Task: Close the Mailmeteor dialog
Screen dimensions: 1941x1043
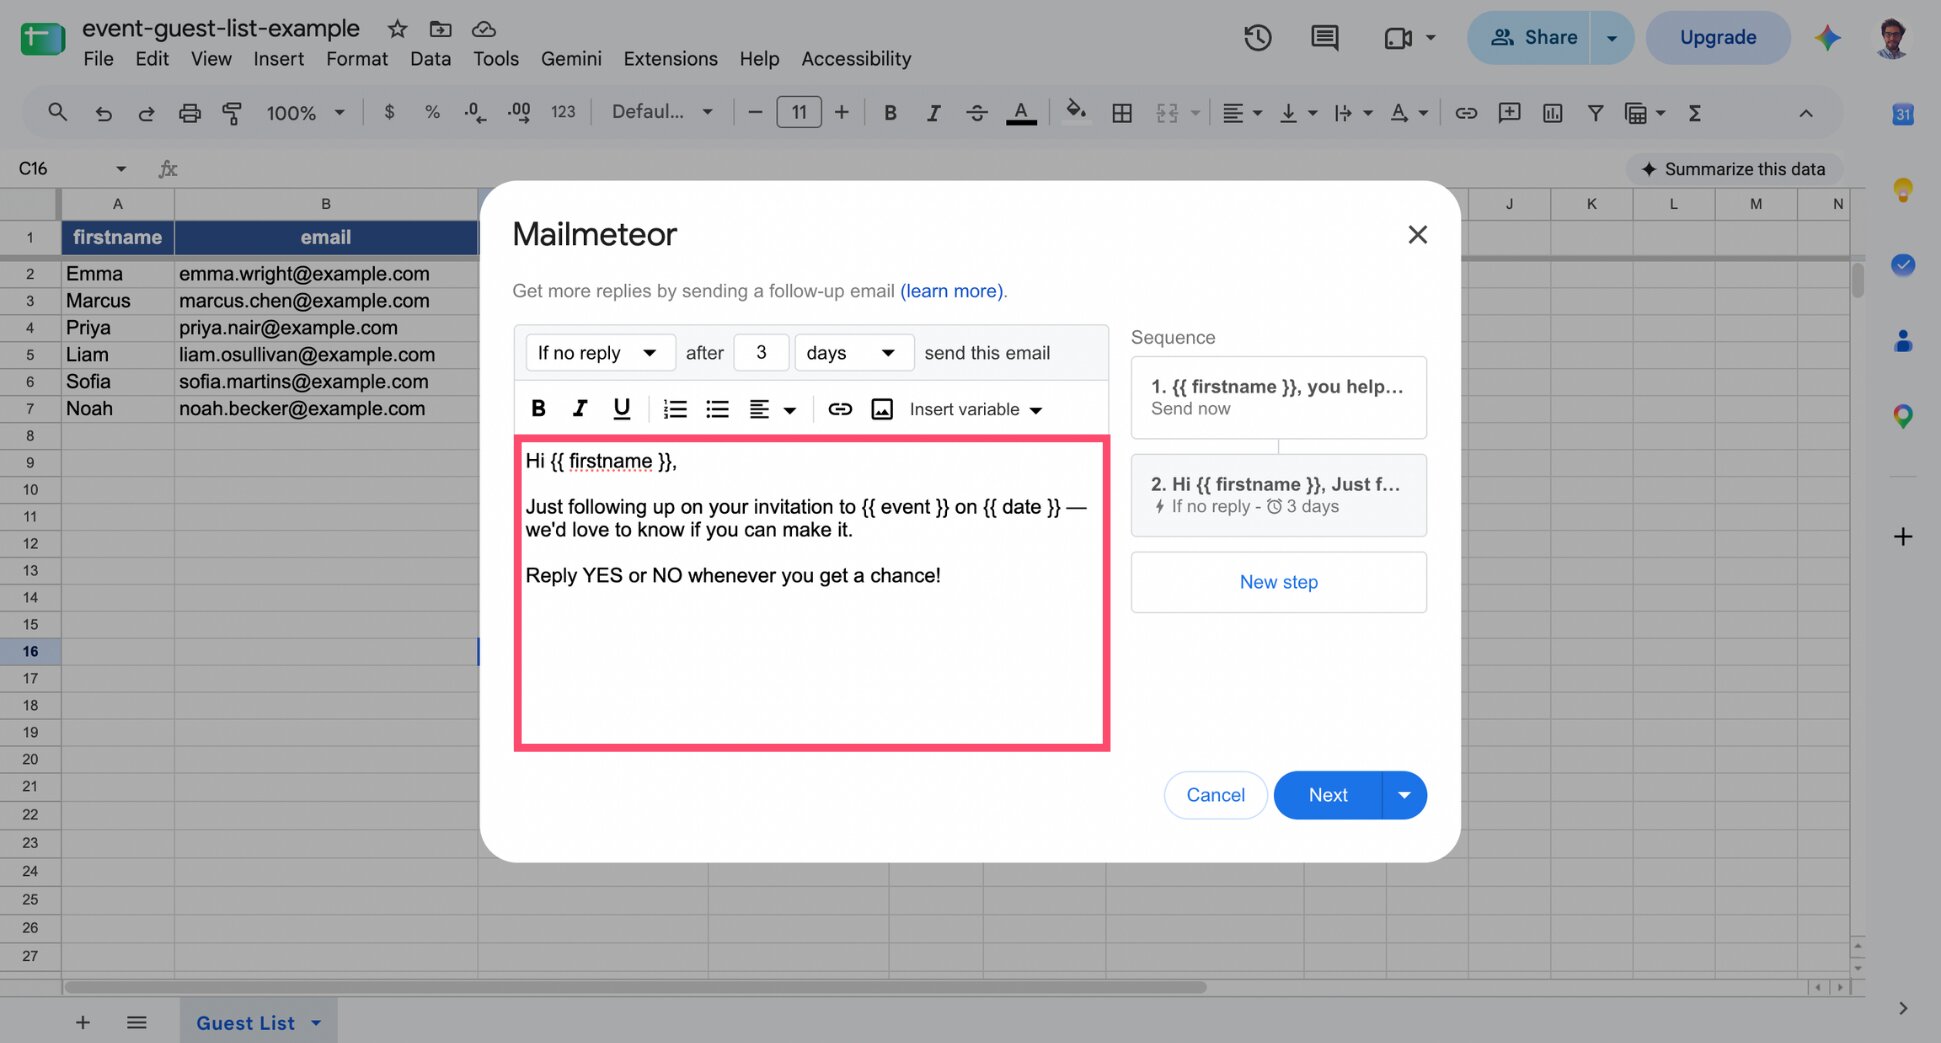Action: pyautogui.click(x=1417, y=234)
